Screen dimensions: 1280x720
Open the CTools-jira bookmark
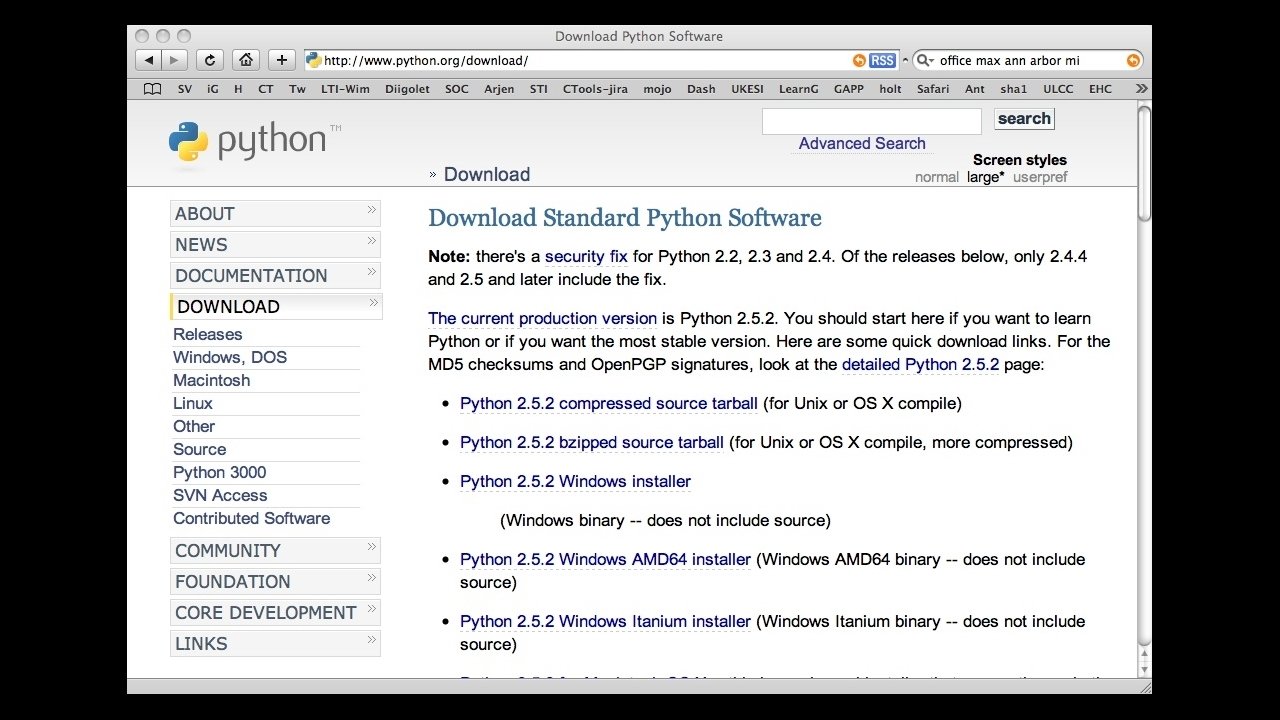click(595, 89)
